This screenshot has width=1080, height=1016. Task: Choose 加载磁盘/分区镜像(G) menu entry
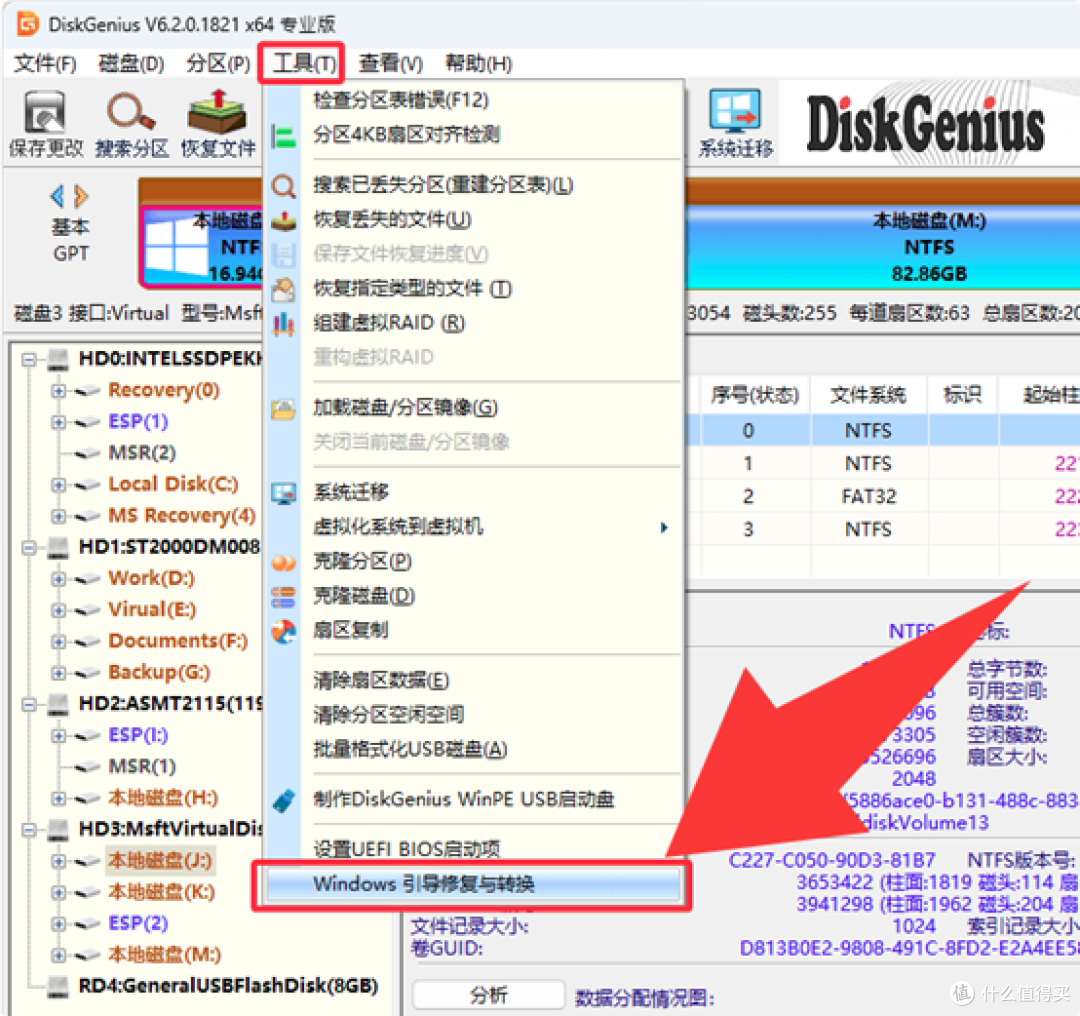click(x=405, y=407)
